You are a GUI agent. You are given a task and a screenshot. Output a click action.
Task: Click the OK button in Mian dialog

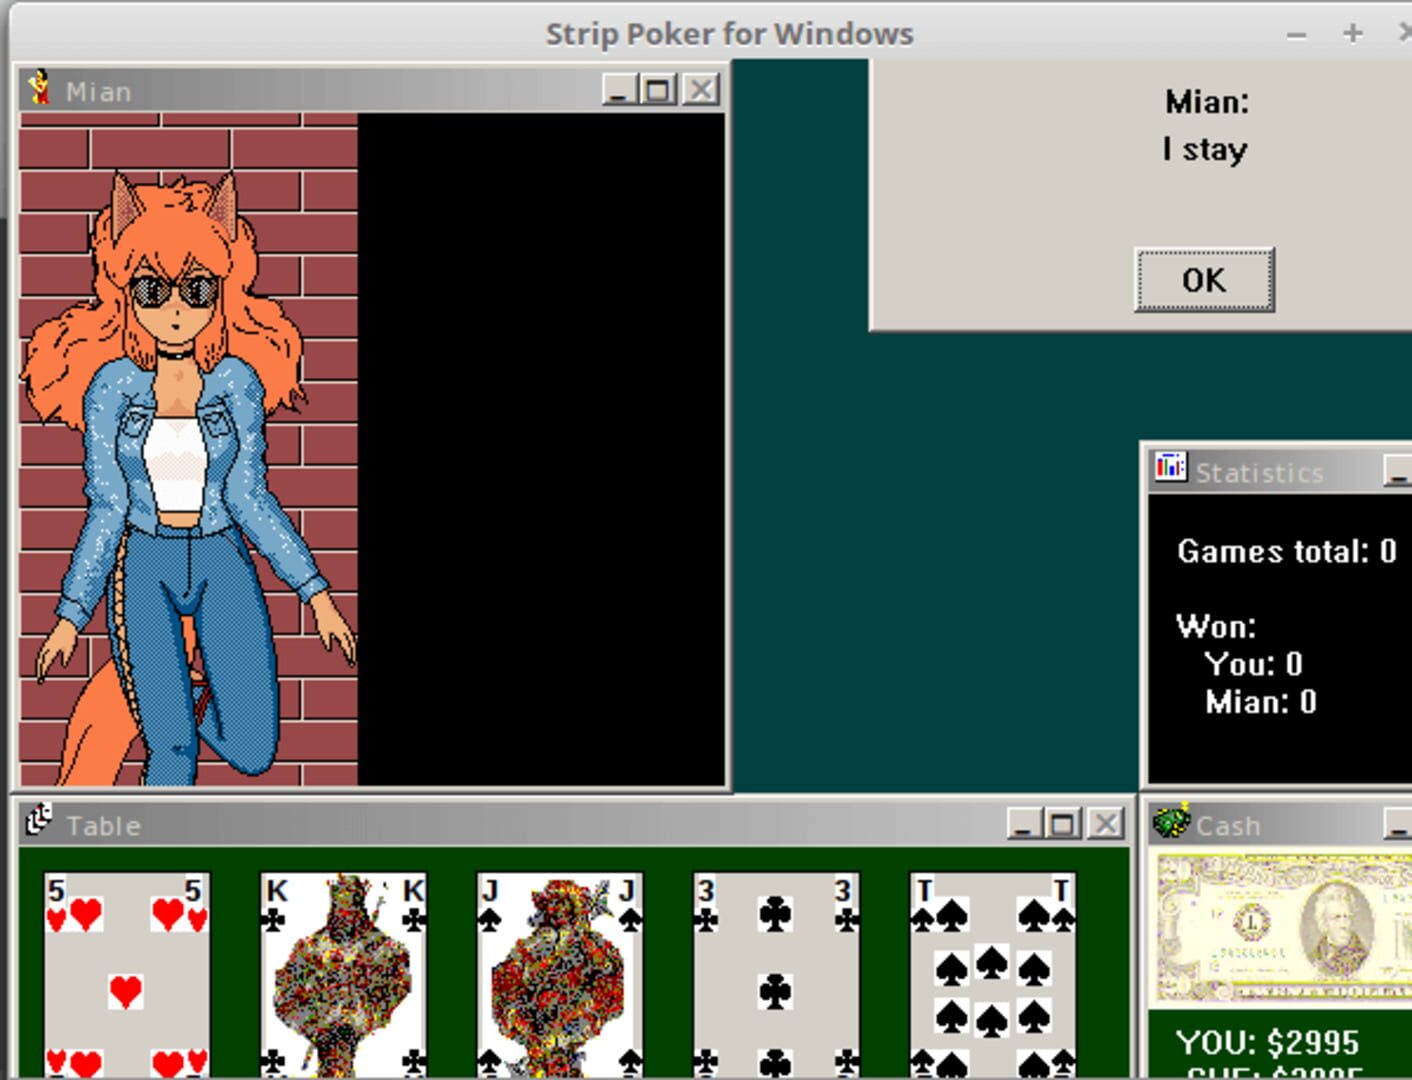point(1204,280)
